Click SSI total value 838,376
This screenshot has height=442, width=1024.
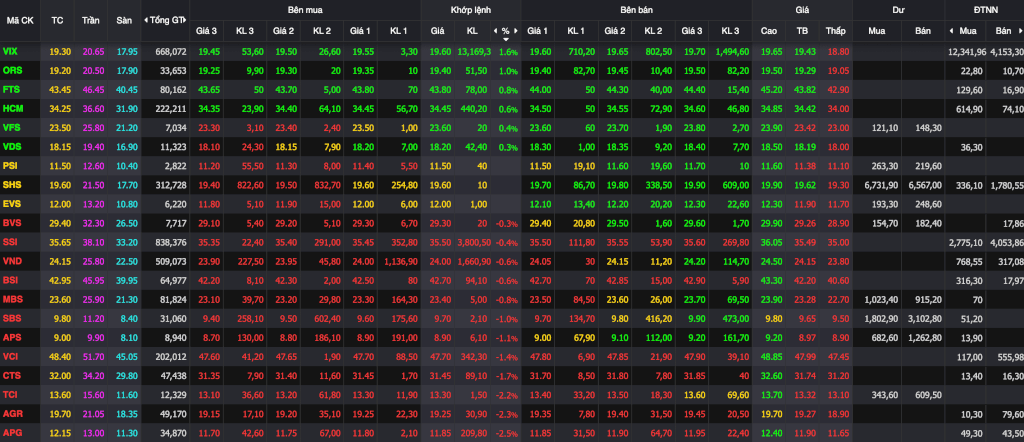[x=170, y=242]
